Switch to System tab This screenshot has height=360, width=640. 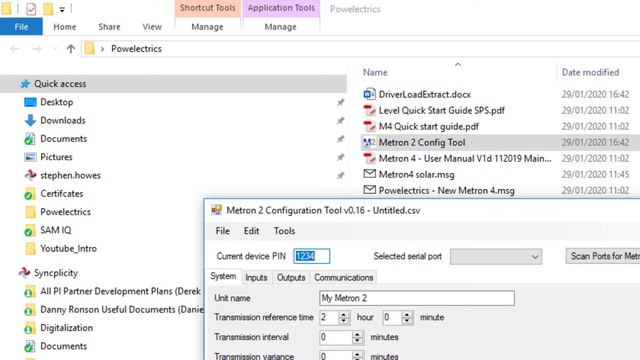coord(223,276)
